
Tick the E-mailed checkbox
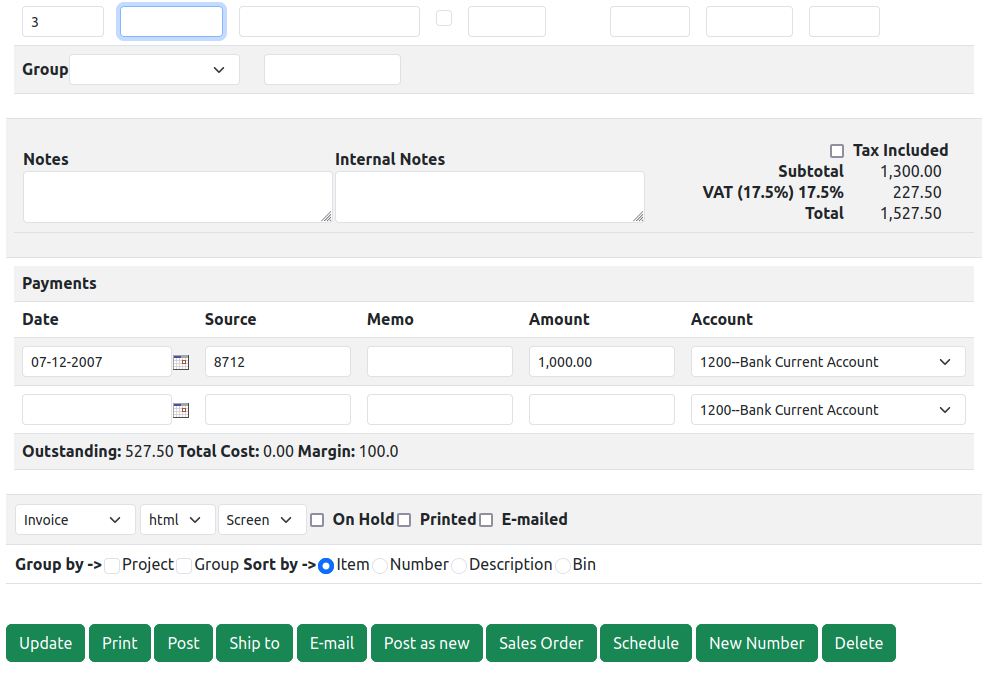486,520
